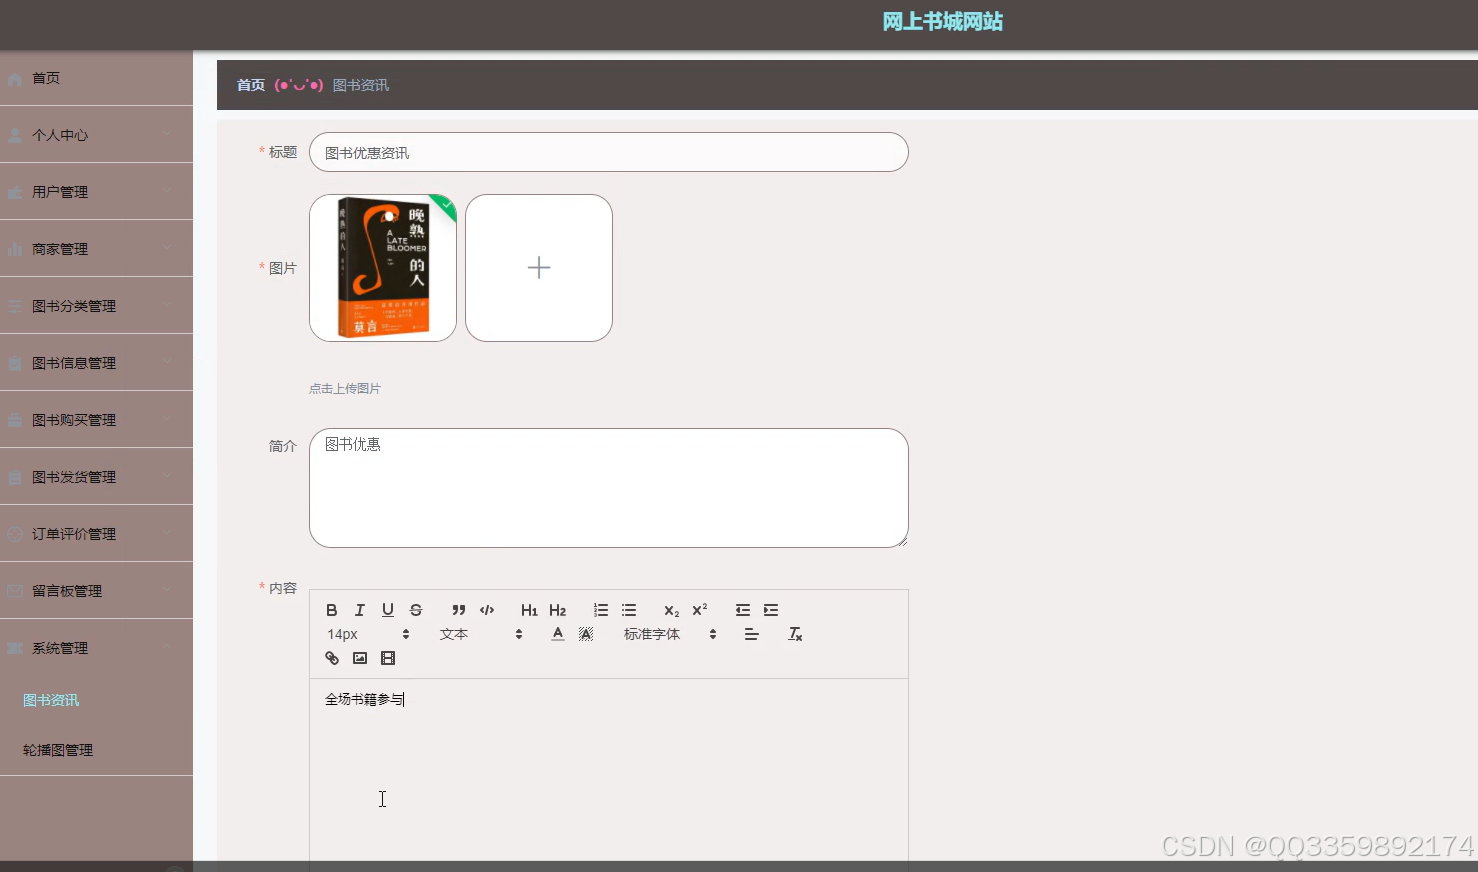Screen dimensions: 1478x872
Task: Click the 网上书城网站 site title
Action: pos(943,22)
